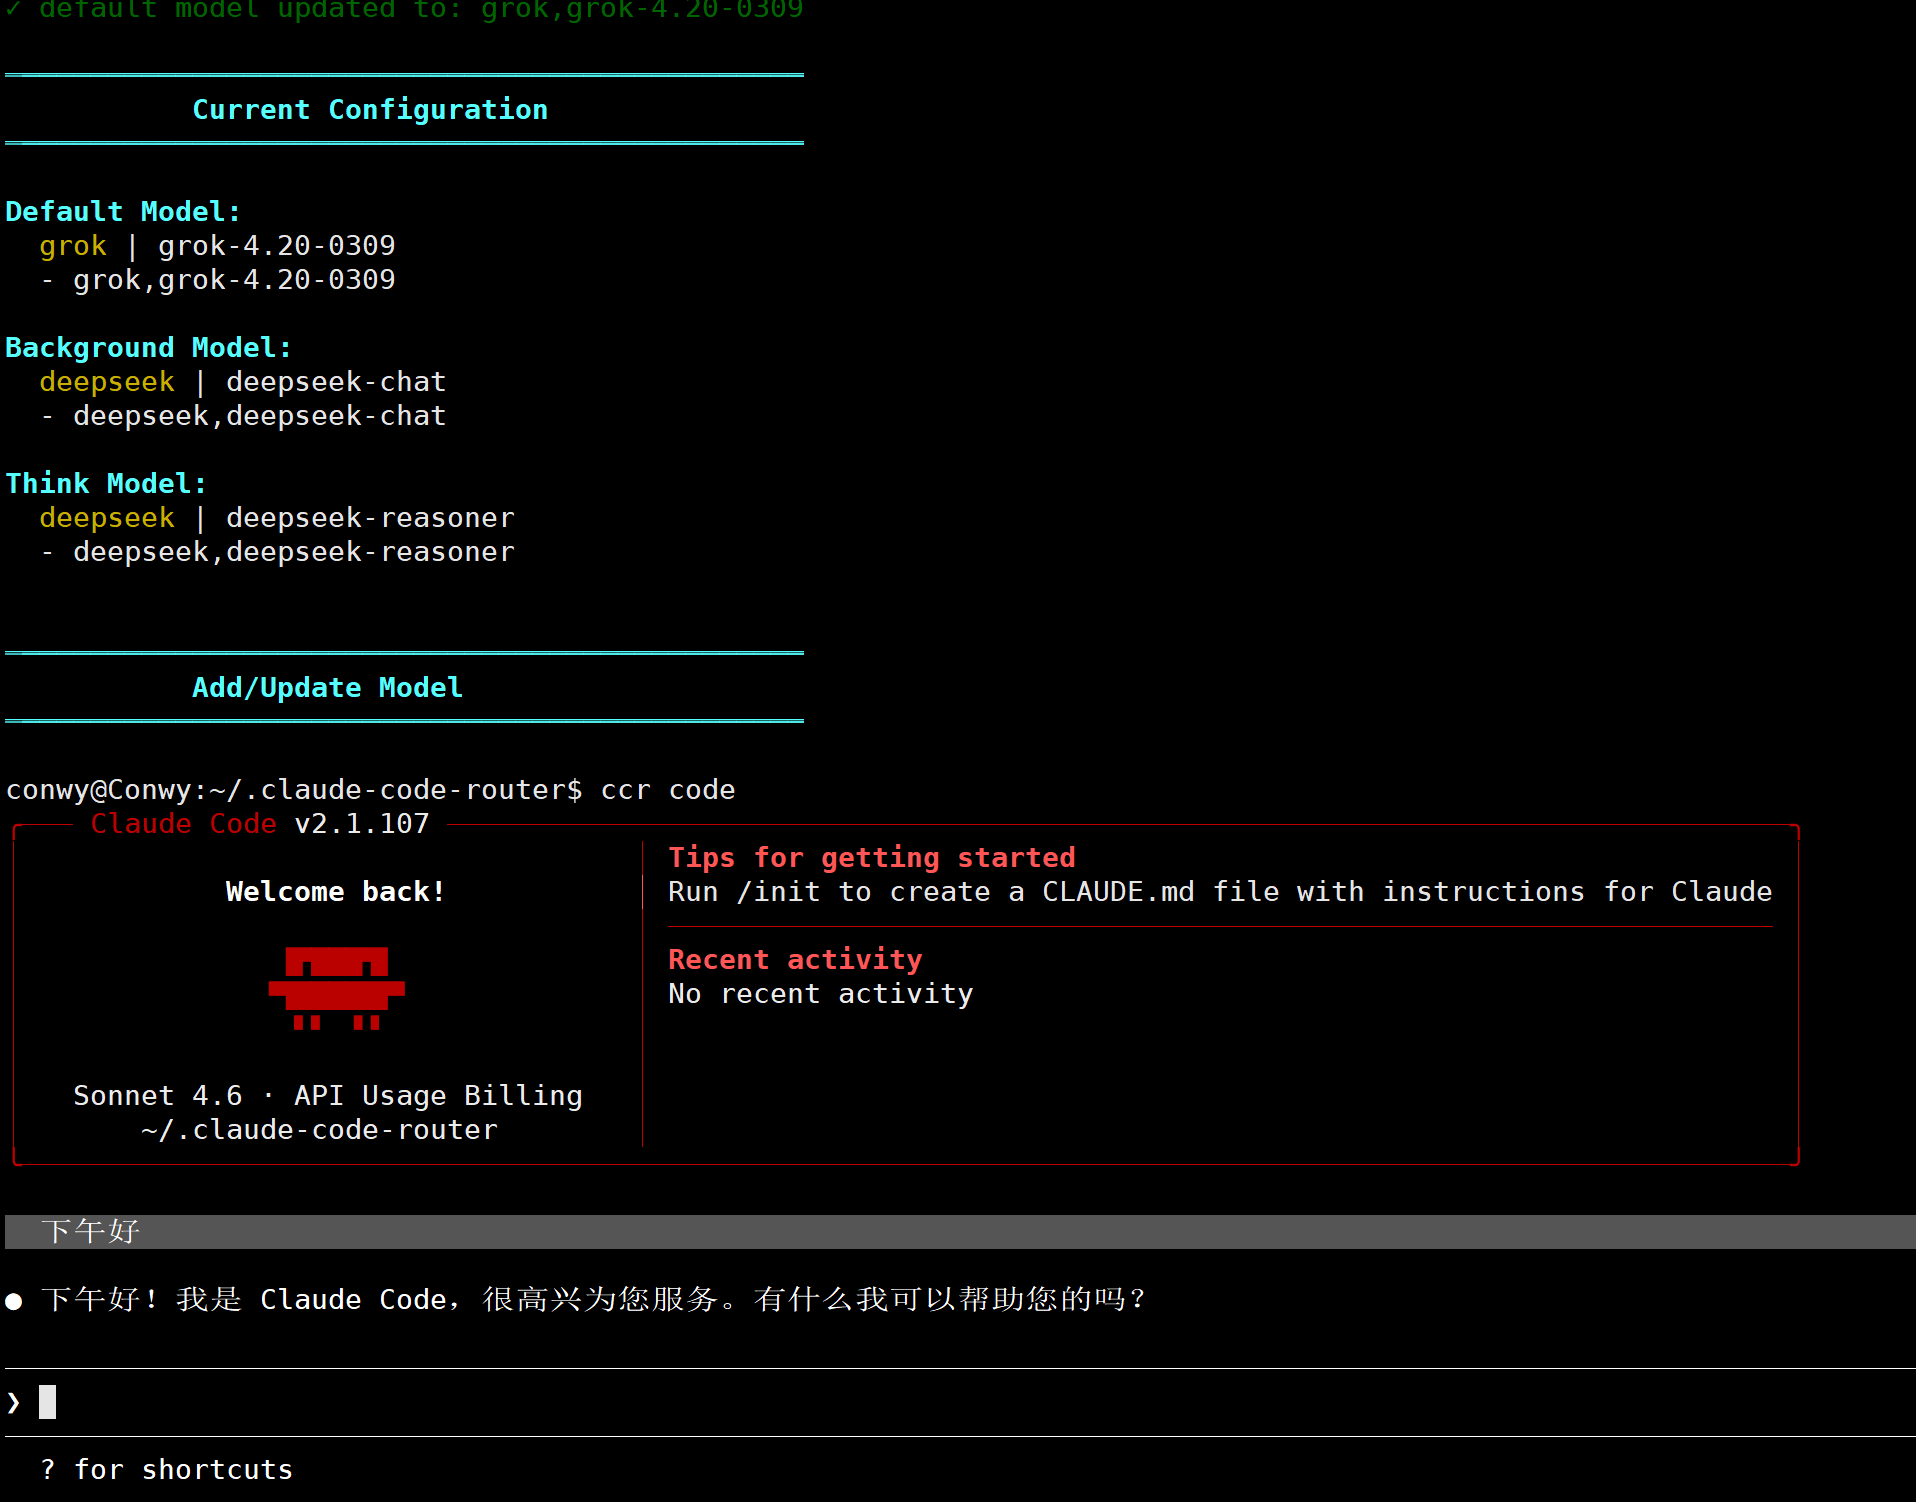
Task: Click the 'Background Model:' label
Action: [x=149, y=348]
